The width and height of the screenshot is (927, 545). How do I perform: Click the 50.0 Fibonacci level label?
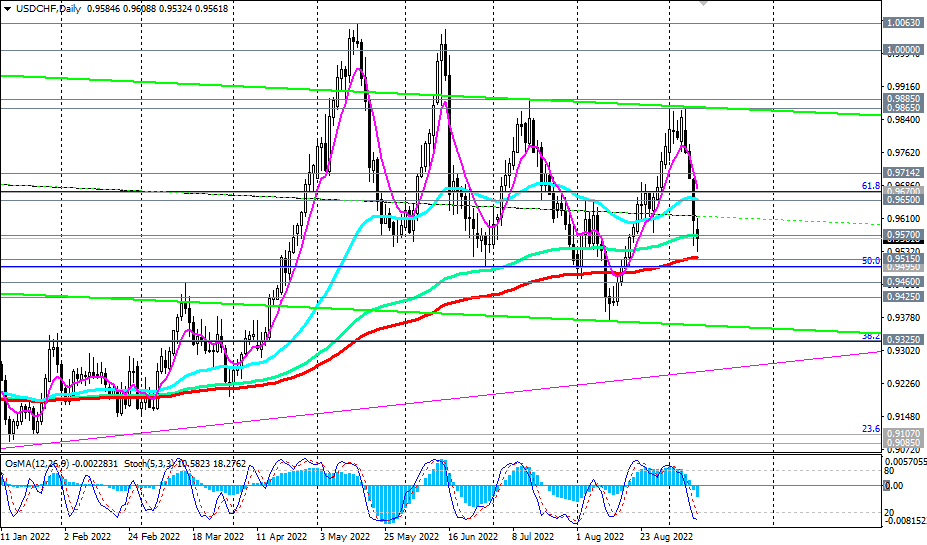coord(870,261)
